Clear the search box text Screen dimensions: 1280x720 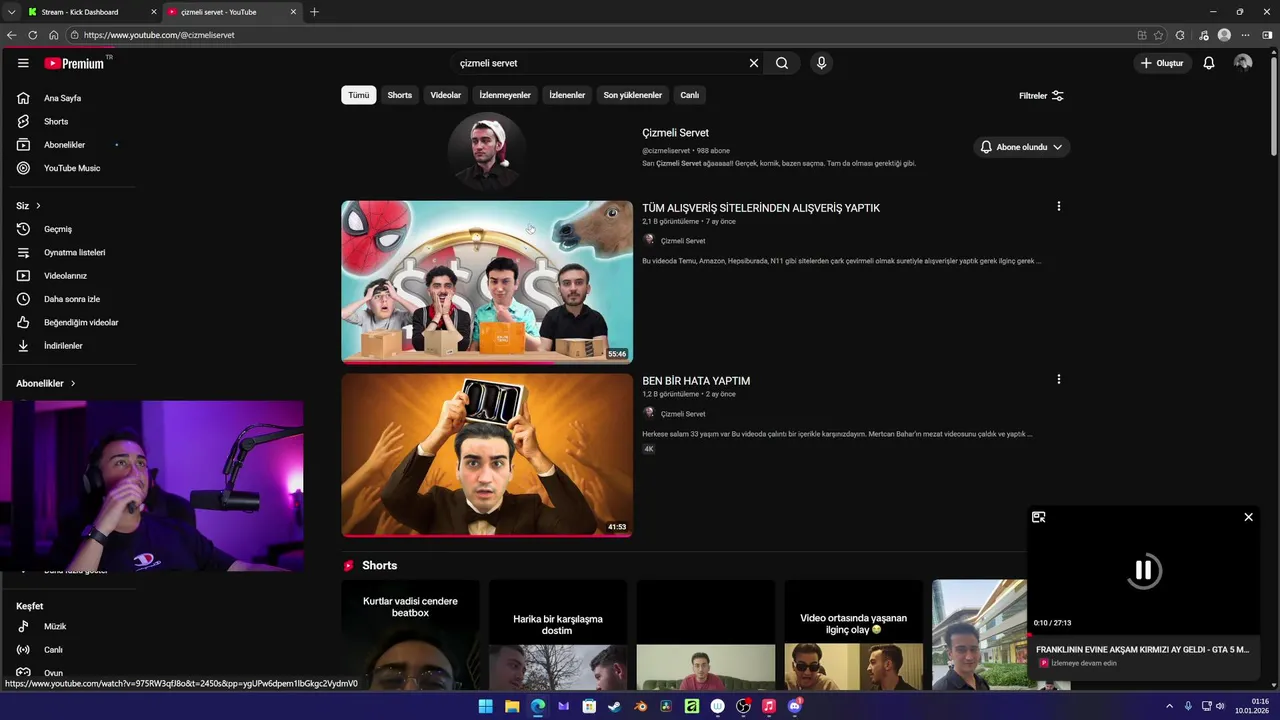tap(754, 63)
